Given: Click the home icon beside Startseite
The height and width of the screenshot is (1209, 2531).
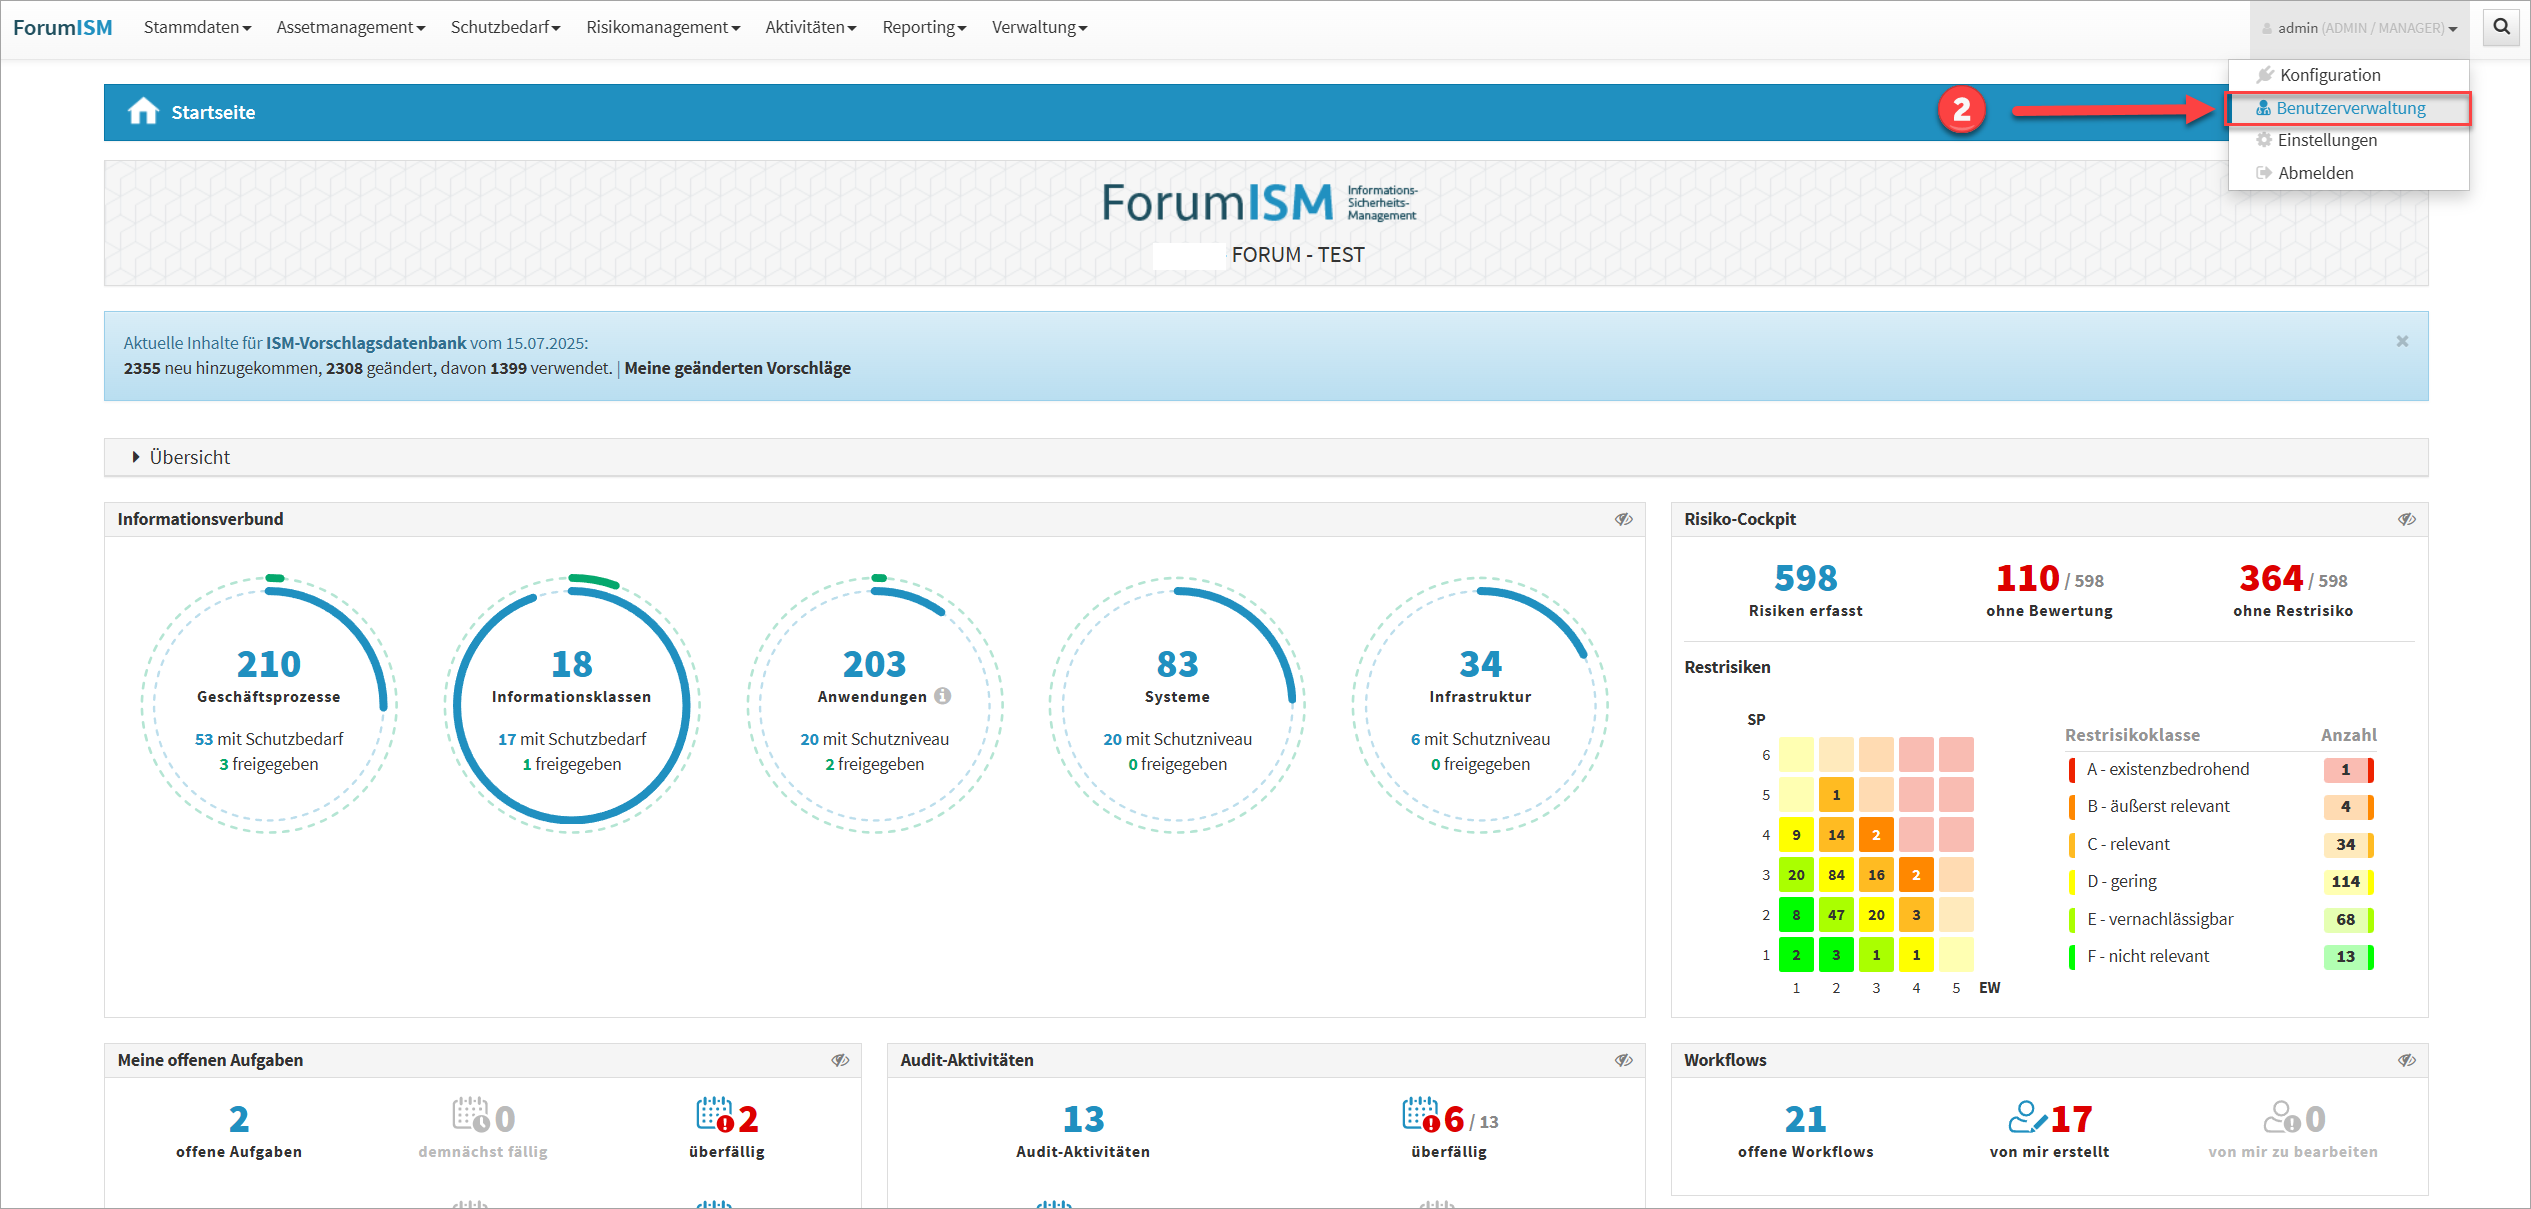Looking at the screenshot, I should [143, 111].
